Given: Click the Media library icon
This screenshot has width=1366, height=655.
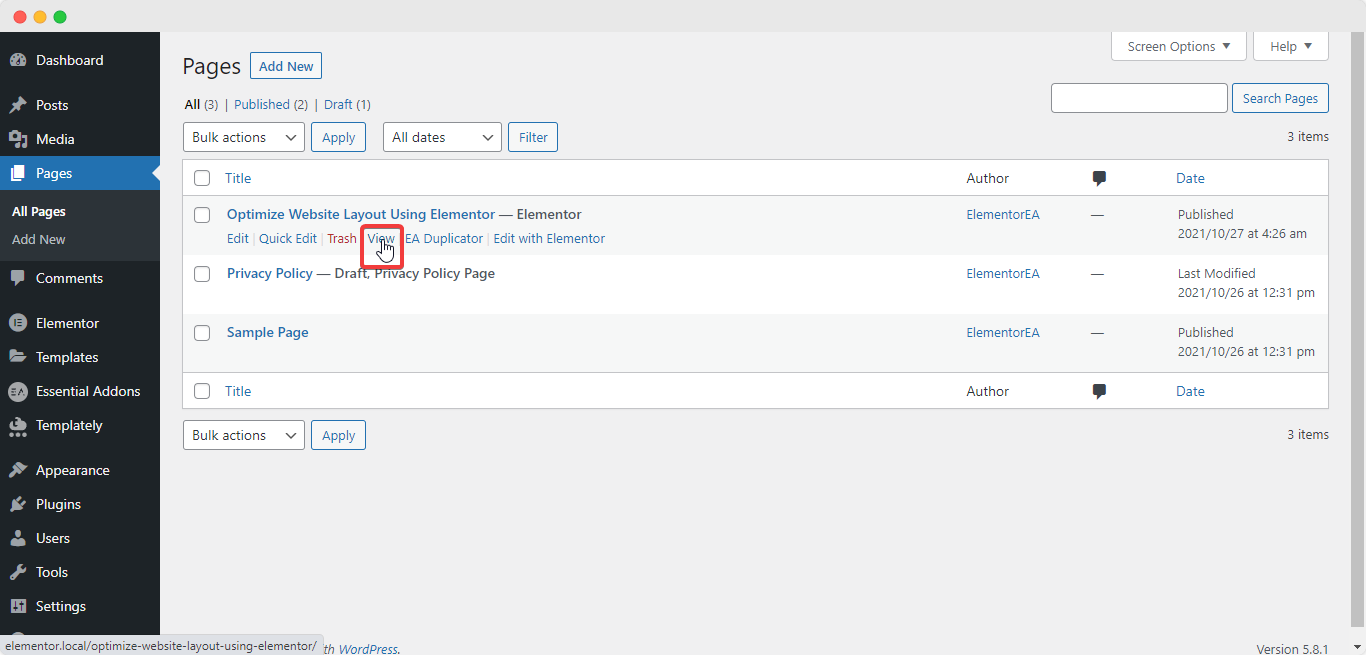Looking at the screenshot, I should click(x=18, y=139).
